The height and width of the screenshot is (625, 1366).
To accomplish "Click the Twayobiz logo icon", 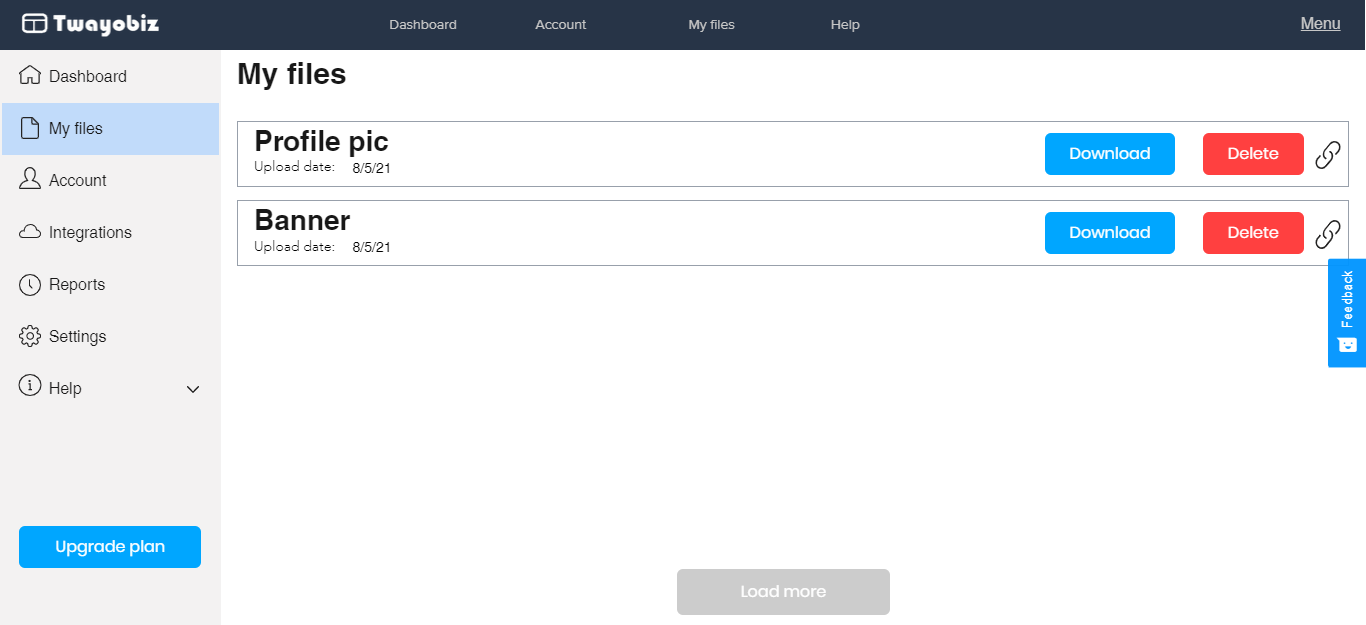I will pyautogui.click(x=35, y=24).
